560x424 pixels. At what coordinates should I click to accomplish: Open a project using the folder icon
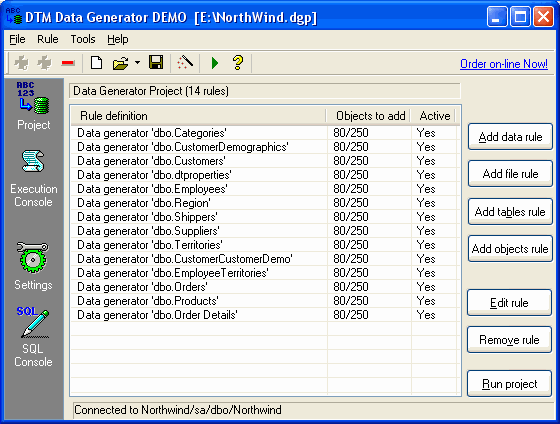tap(120, 63)
